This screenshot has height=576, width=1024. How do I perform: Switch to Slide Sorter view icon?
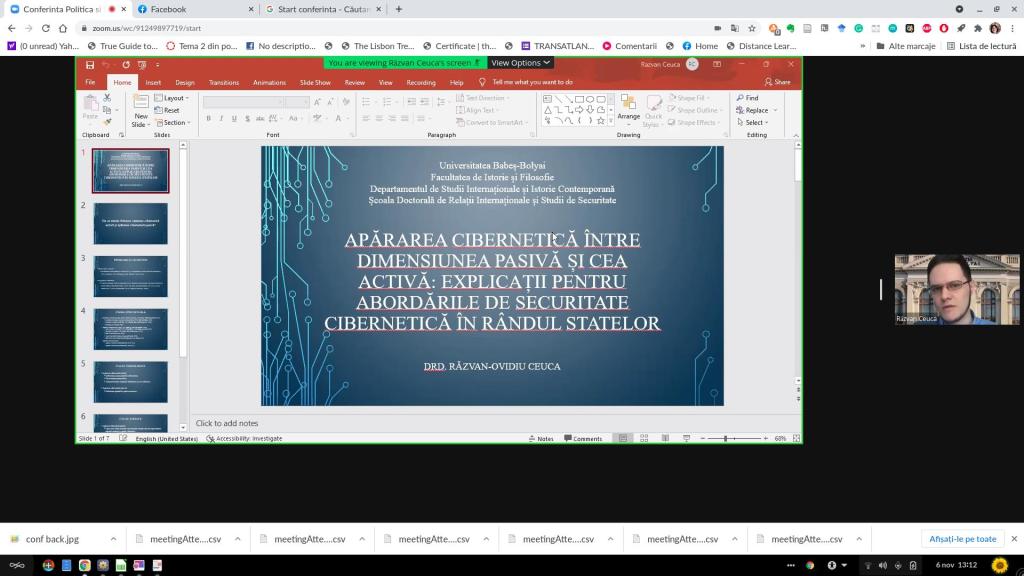(642, 438)
